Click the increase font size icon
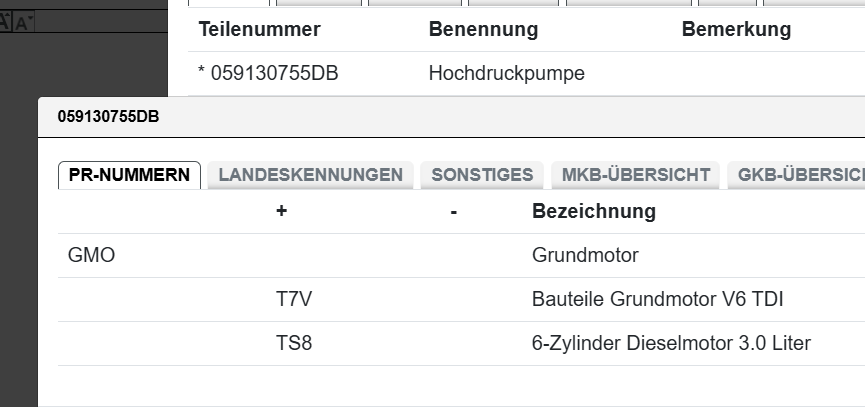Screen dimensions: 865x407 [x=5, y=20]
